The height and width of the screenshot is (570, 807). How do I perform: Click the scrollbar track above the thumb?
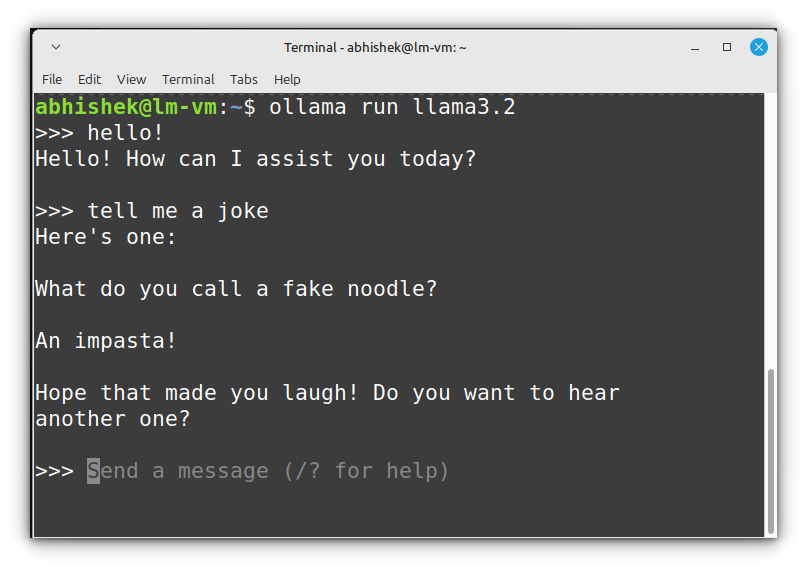click(770, 230)
